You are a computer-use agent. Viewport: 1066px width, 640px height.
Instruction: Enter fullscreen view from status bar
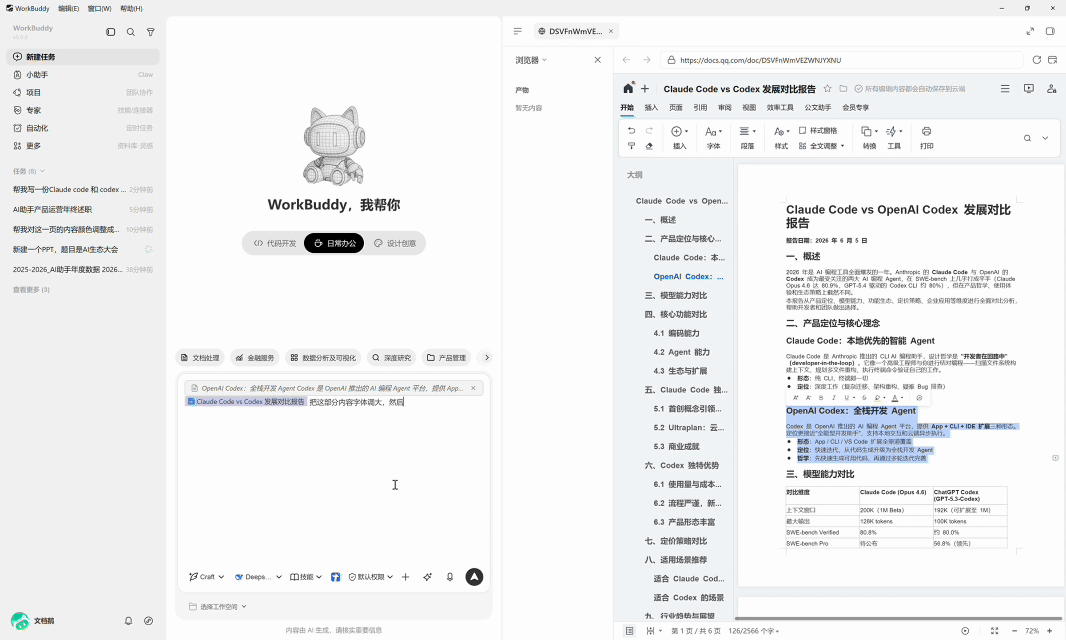995,631
